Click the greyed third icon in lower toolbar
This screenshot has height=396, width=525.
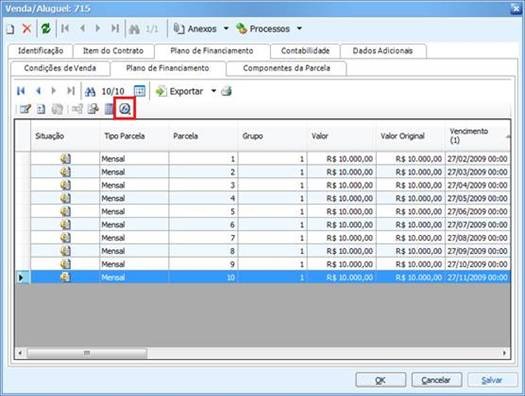coord(57,109)
